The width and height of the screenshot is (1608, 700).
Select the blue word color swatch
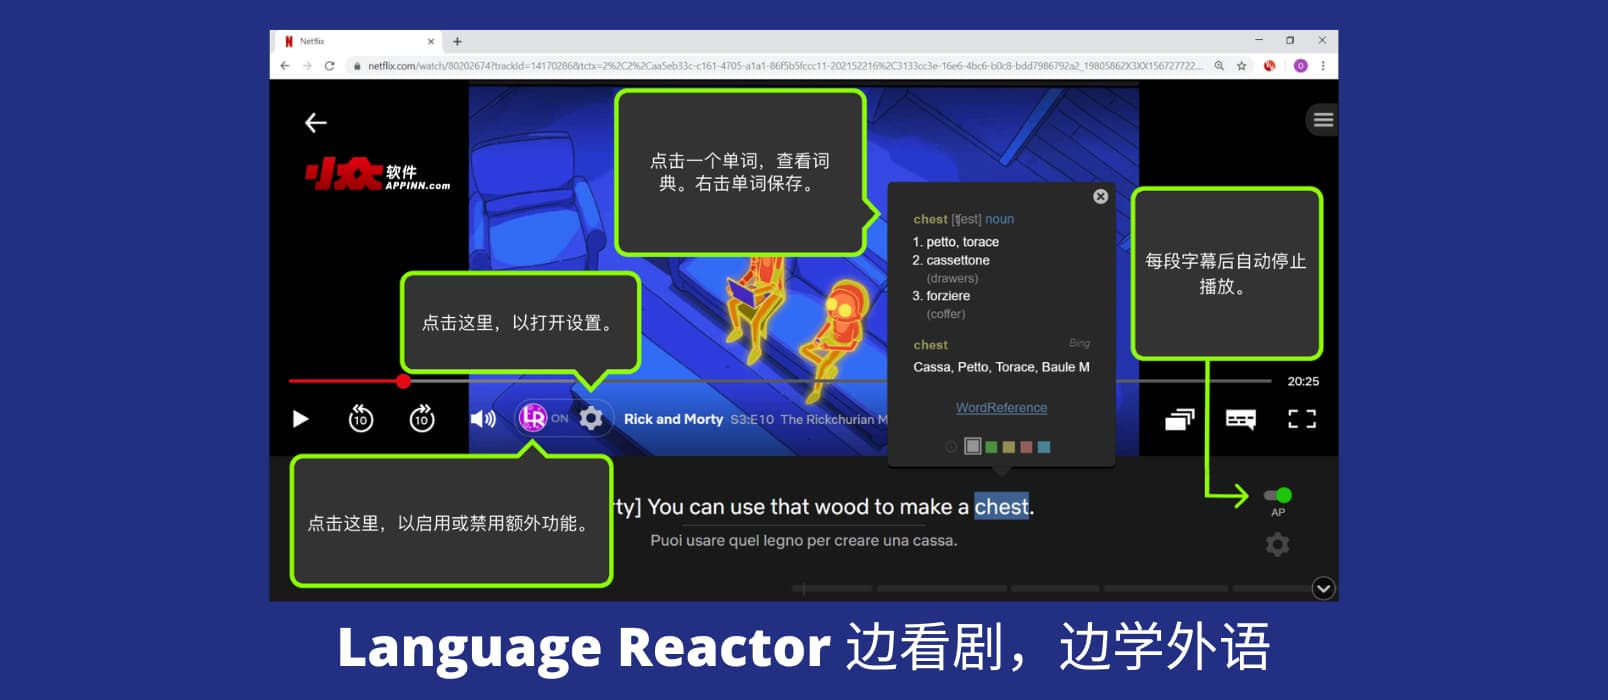click(x=1044, y=447)
